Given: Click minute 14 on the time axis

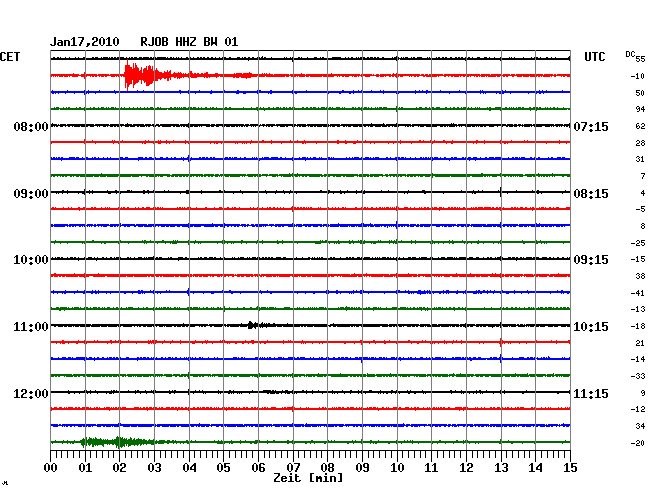Looking at the screenshot, I should tap(535, 467).
